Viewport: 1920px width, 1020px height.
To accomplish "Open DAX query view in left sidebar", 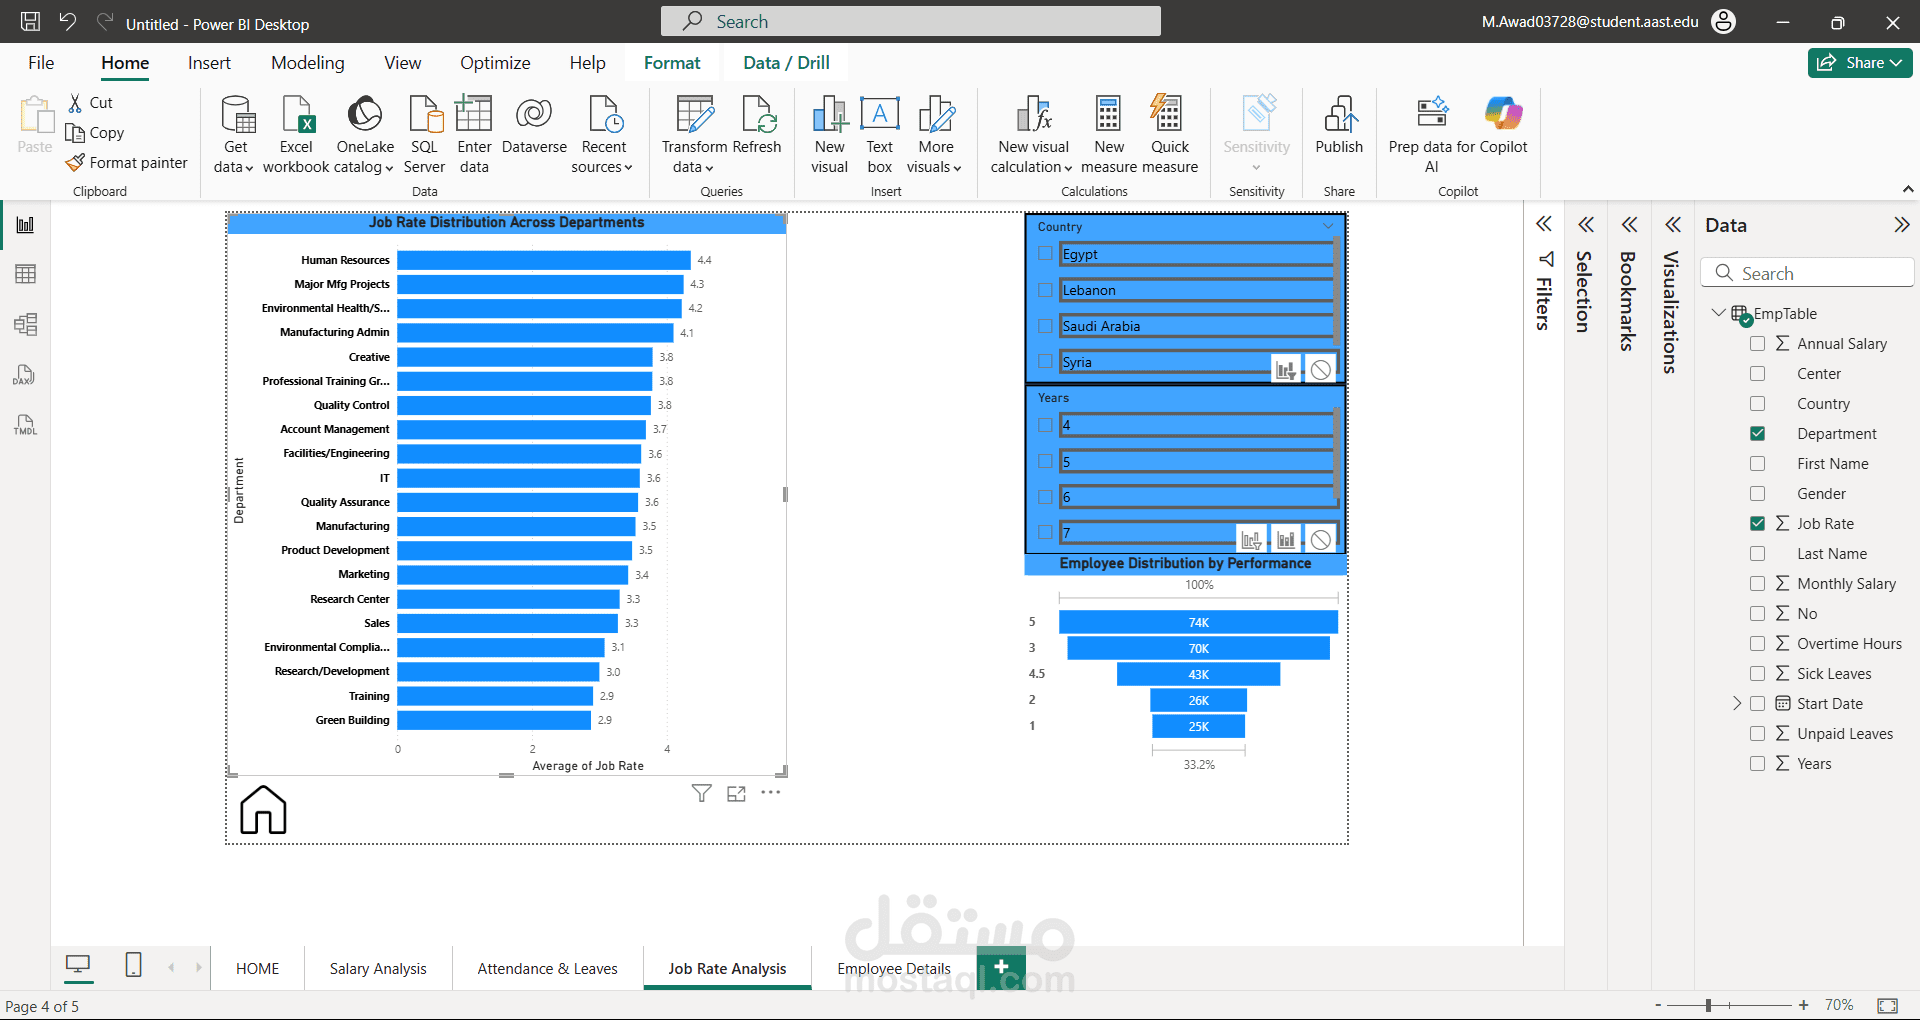I will point(25,375).
